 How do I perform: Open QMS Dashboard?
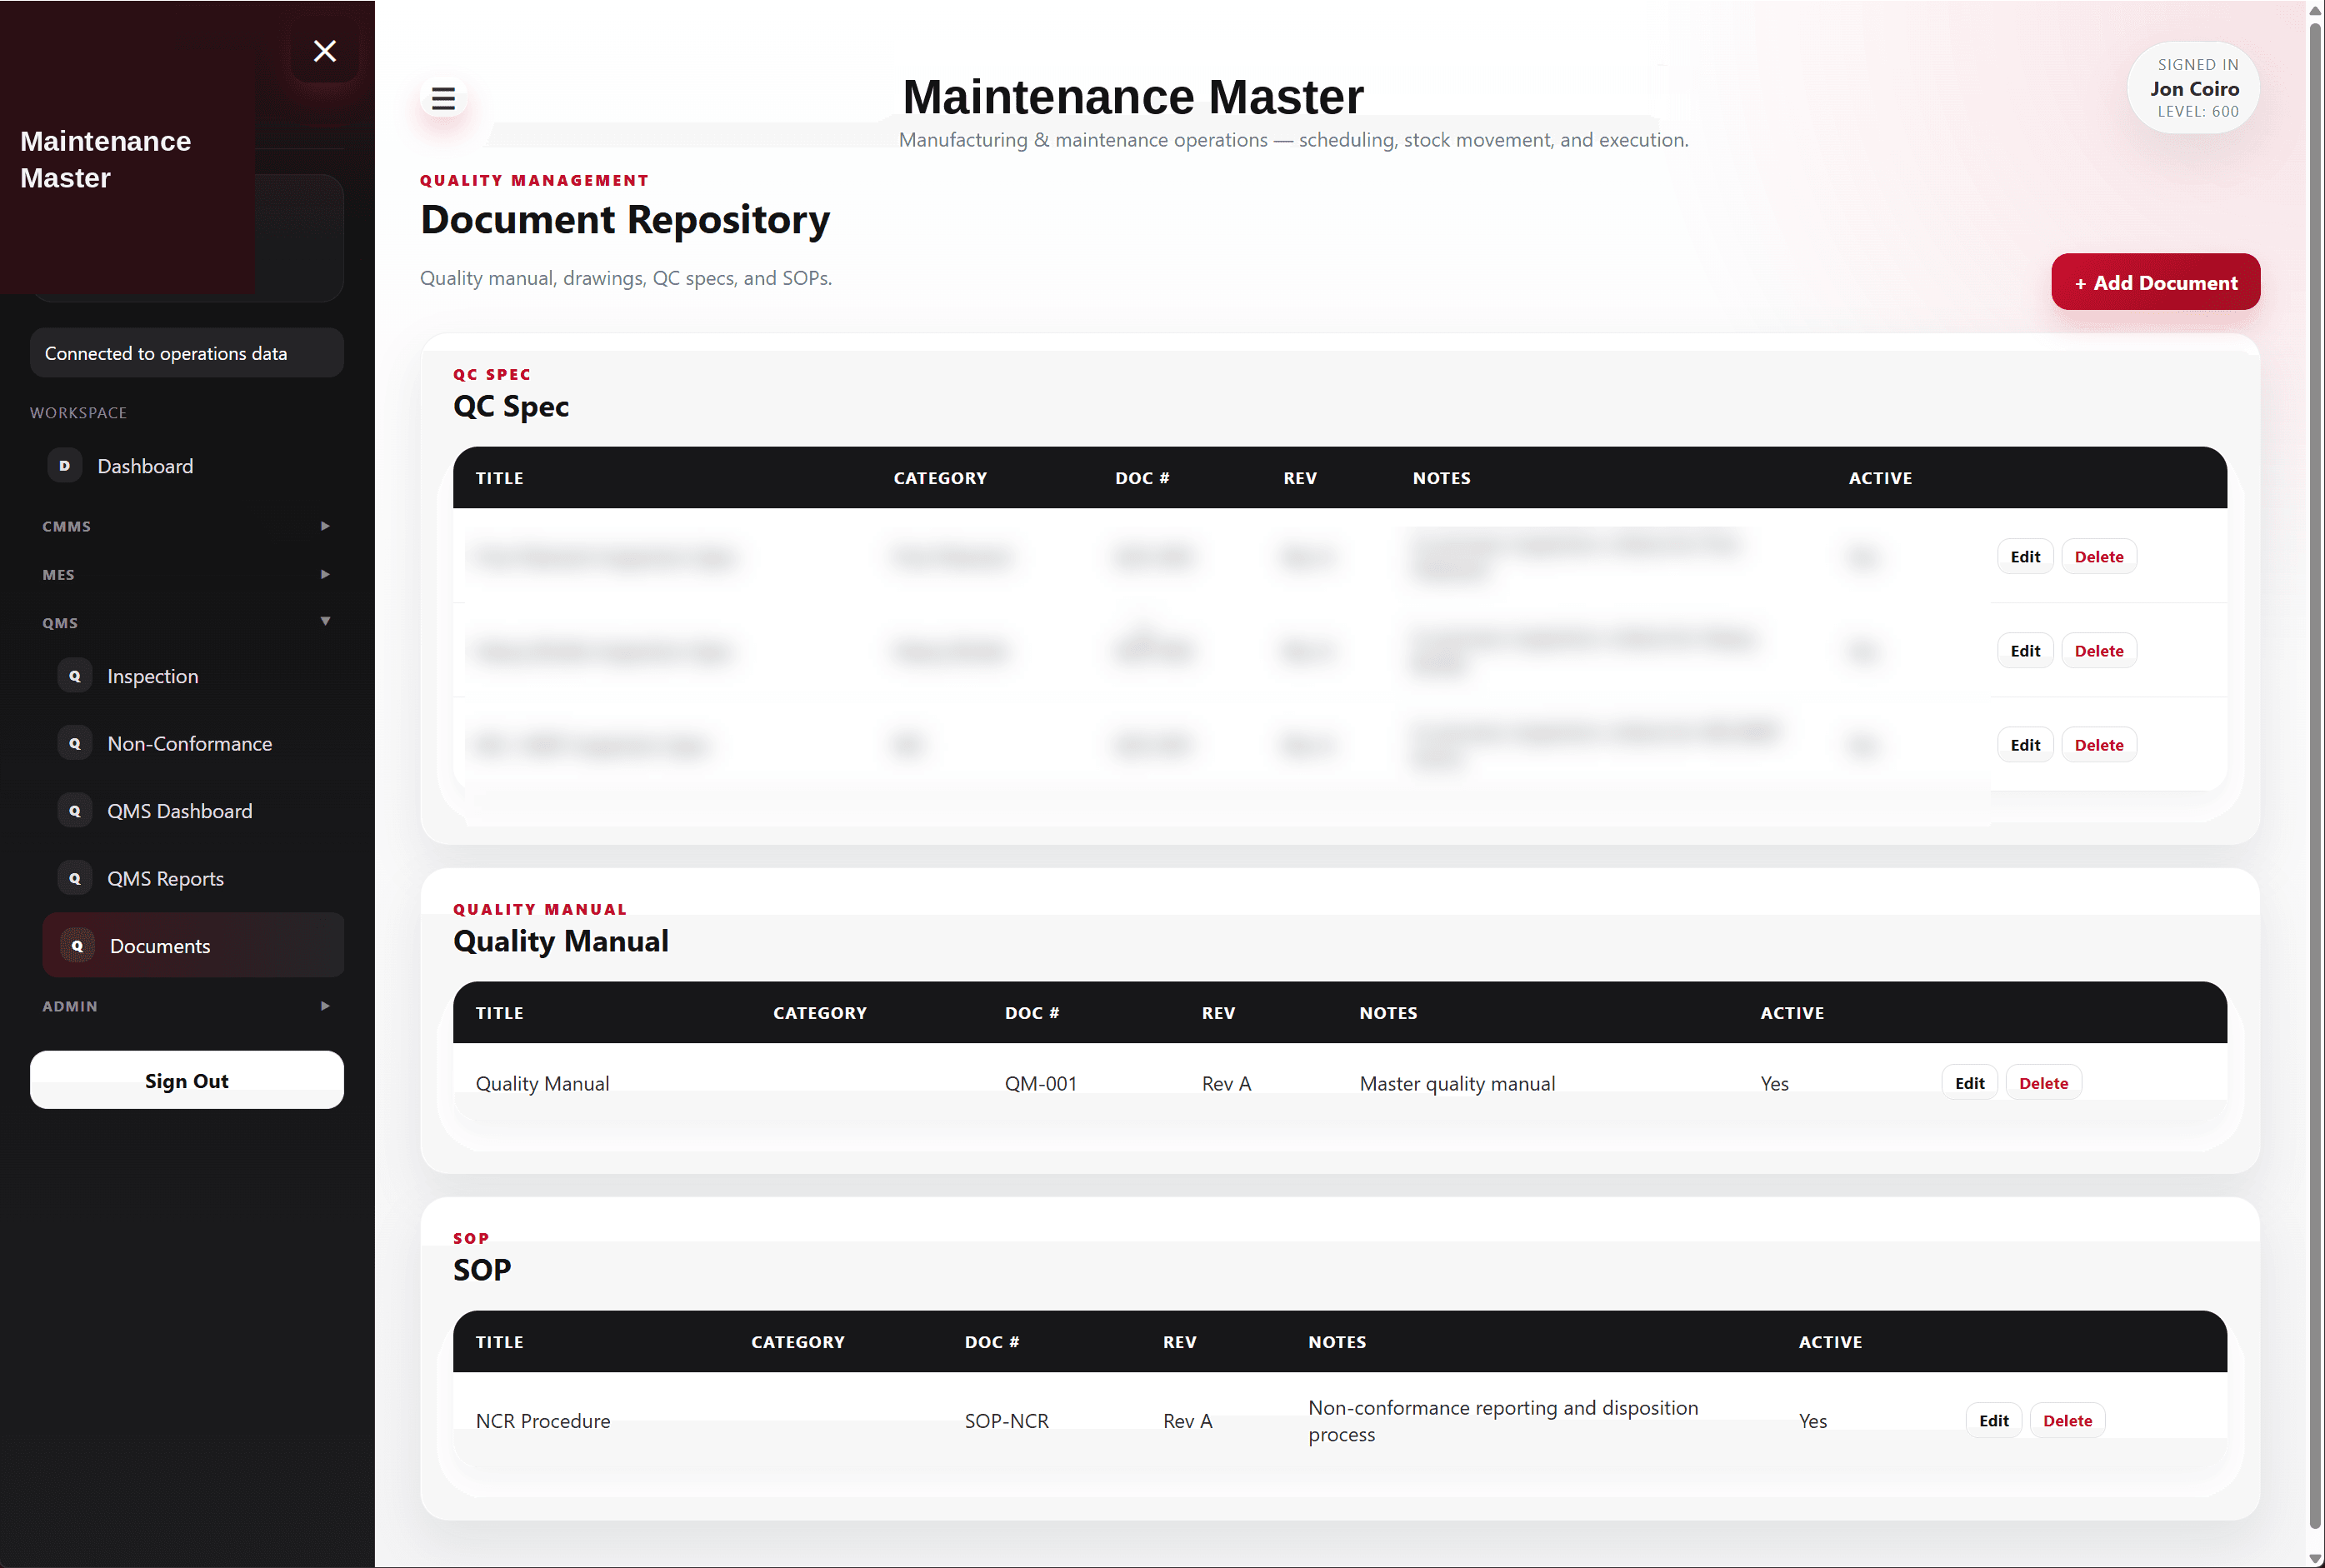(192, 811)
